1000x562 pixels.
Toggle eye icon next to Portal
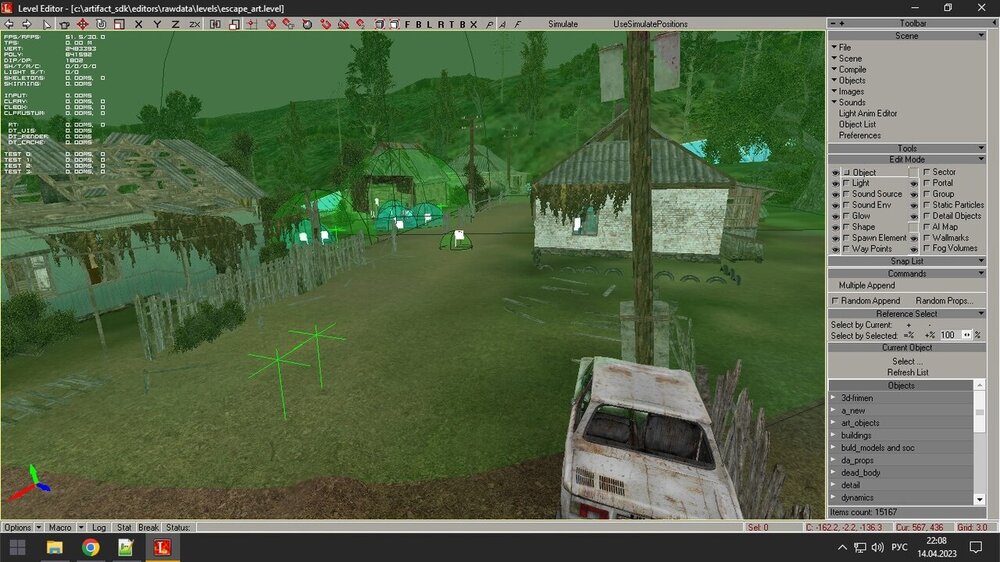click(x=914, y=183)
